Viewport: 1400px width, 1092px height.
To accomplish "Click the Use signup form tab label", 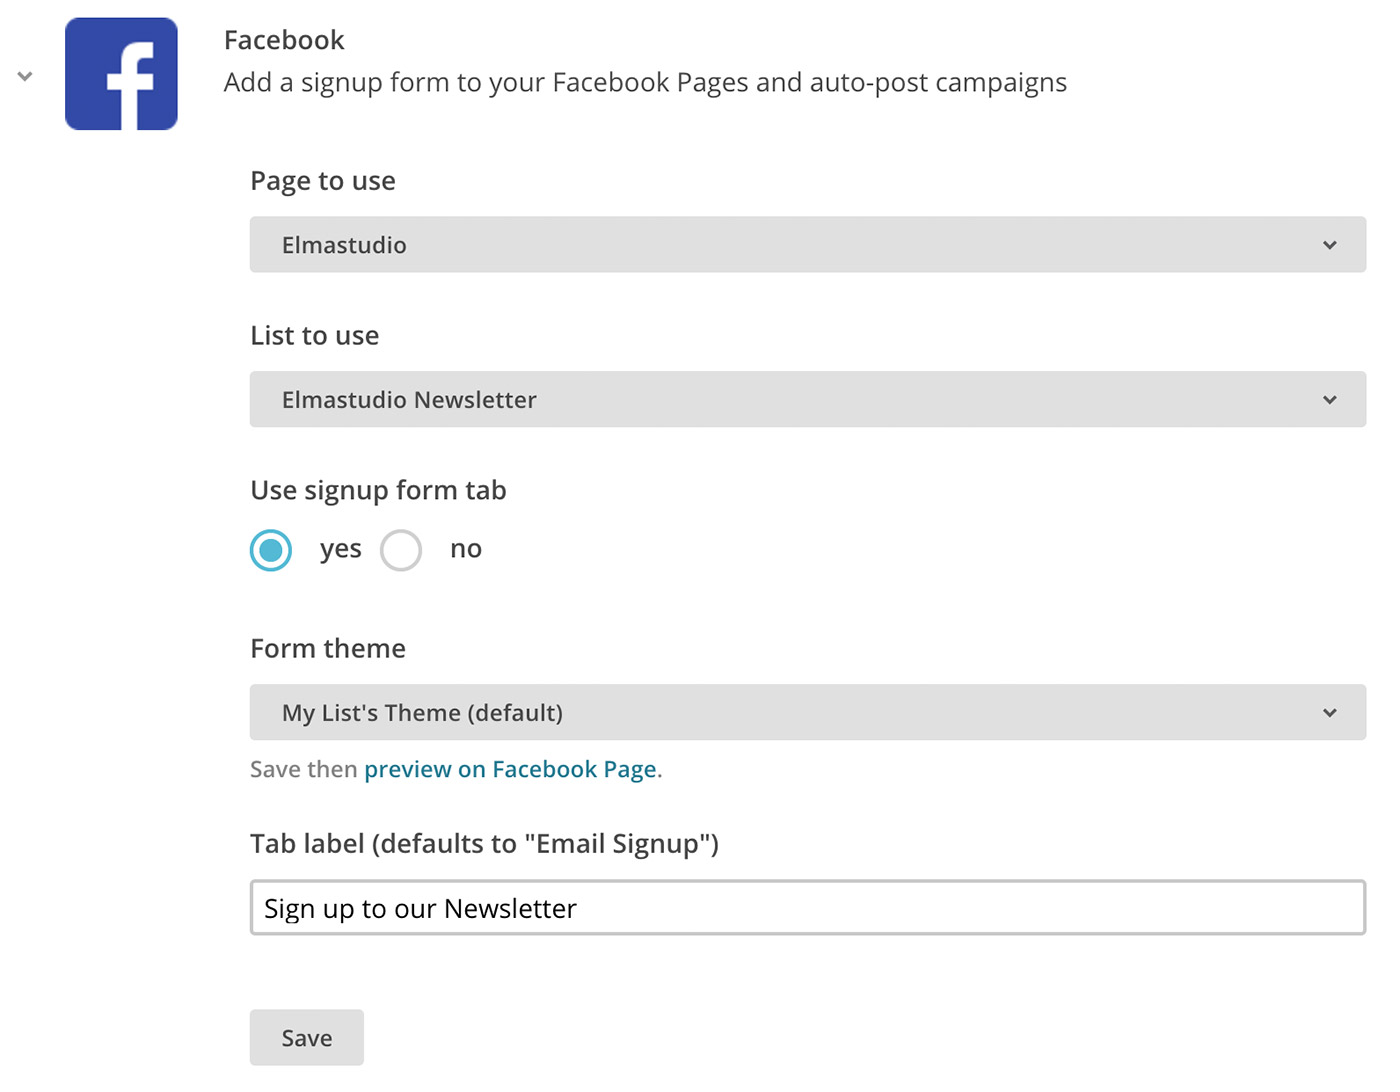I will pos(378,490).
